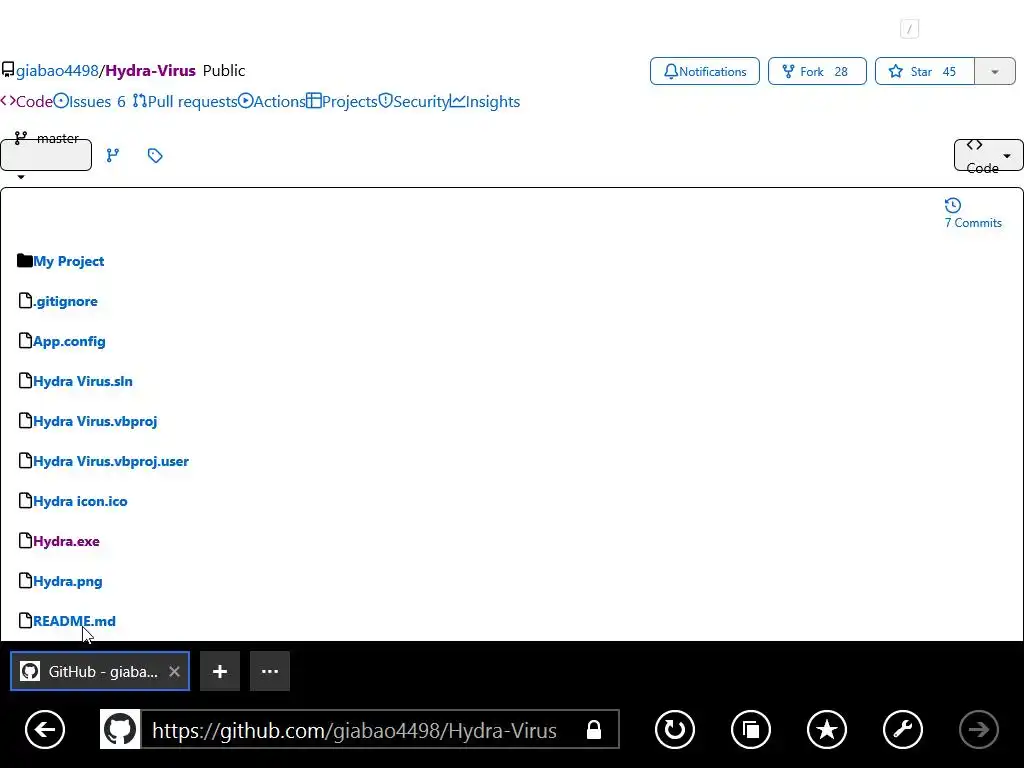The height and width of the screenshot is (768, 1024).
Task: Star the Hydra-Virus repository
Action: pos(924,71)
